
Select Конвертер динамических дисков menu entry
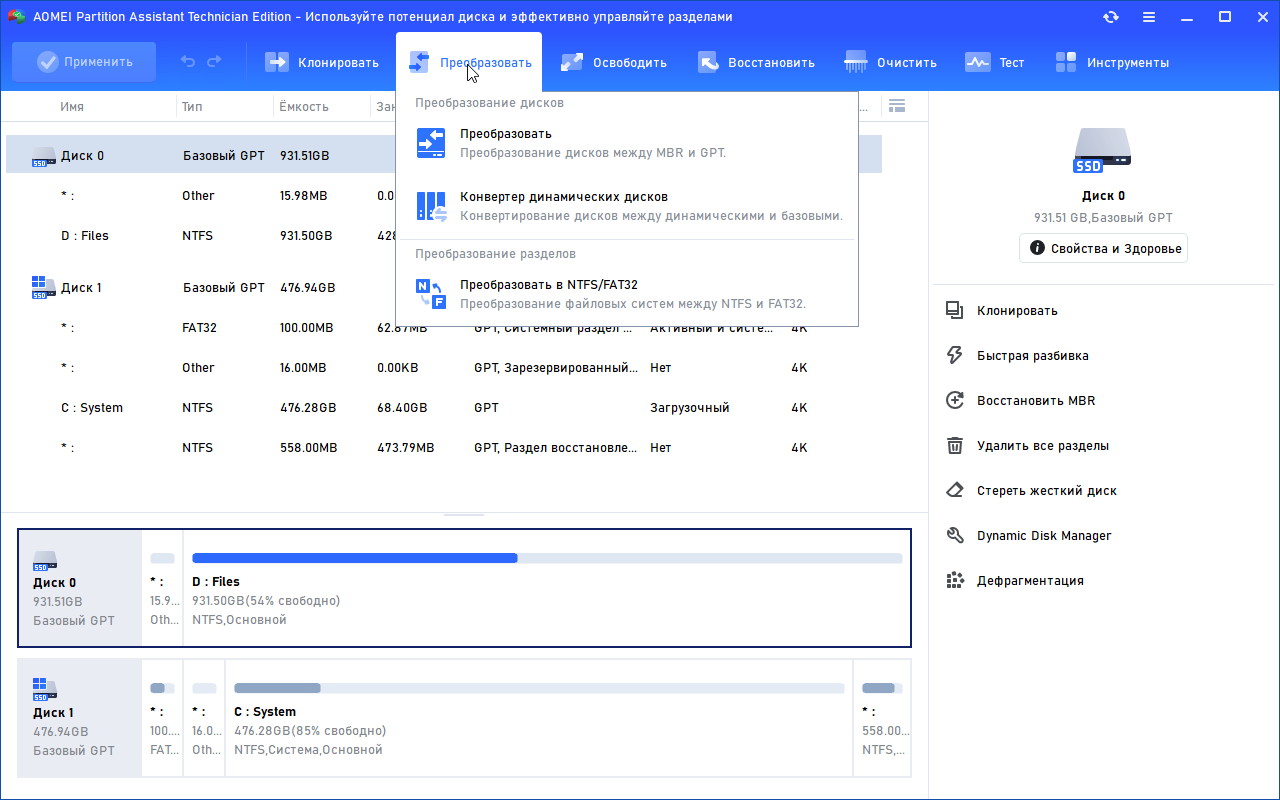point(627,206)
